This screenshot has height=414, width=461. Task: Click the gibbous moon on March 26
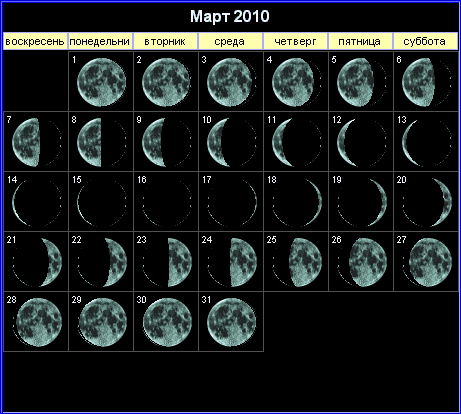[362, 262]
